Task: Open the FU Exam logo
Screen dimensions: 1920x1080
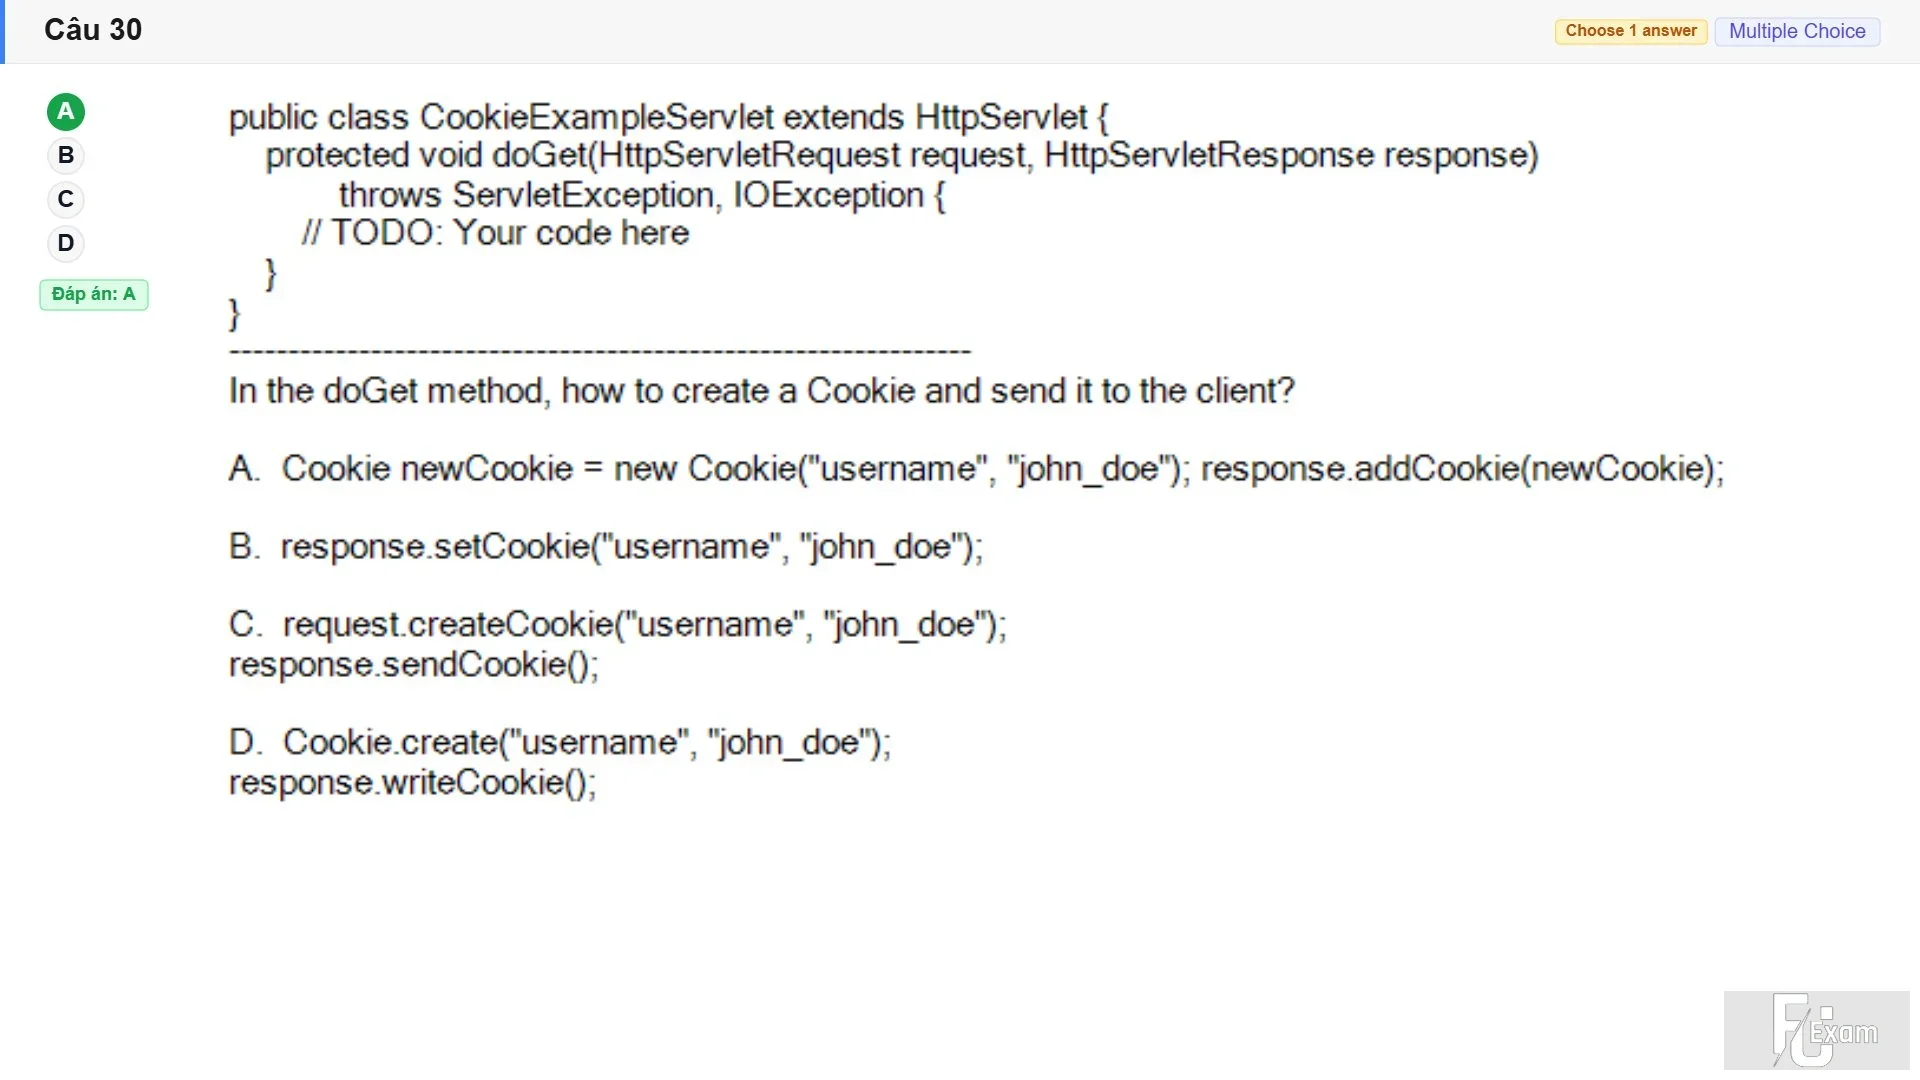Action: [x=1817, y=1030]
